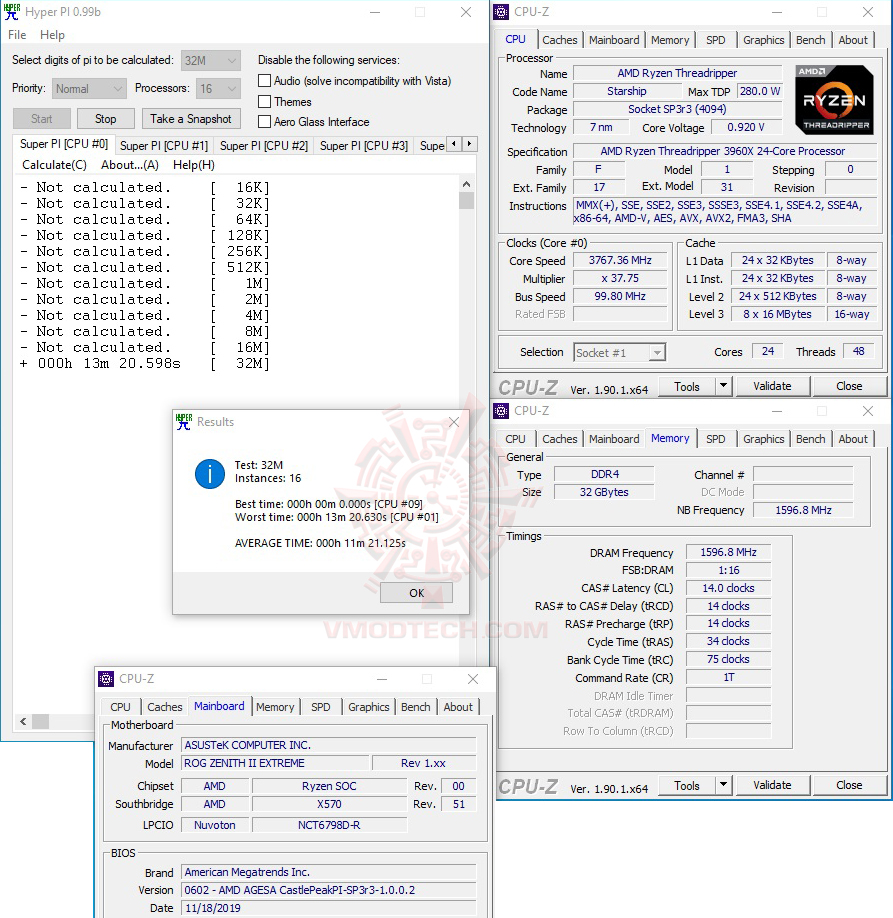Minimize the top CPU-Z CPU window
The width and height of the screenshot is (893, 918).
click(x=776, y=12)
